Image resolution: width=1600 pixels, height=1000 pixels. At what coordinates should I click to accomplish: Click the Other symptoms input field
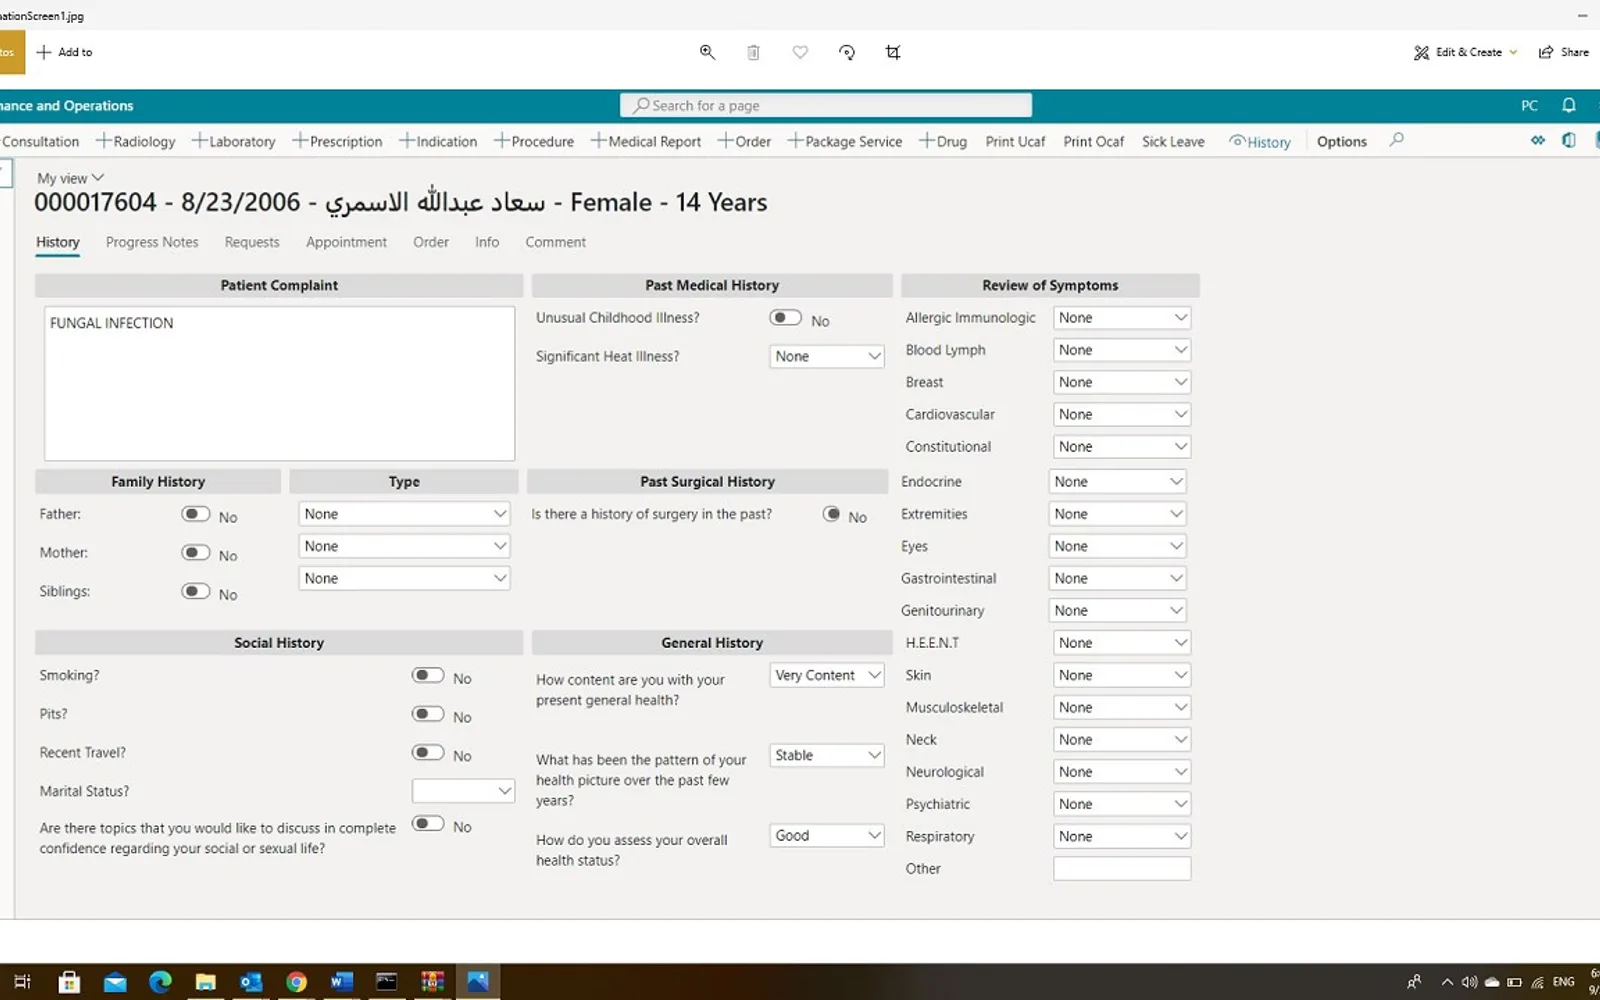(x=1122, y=868)
